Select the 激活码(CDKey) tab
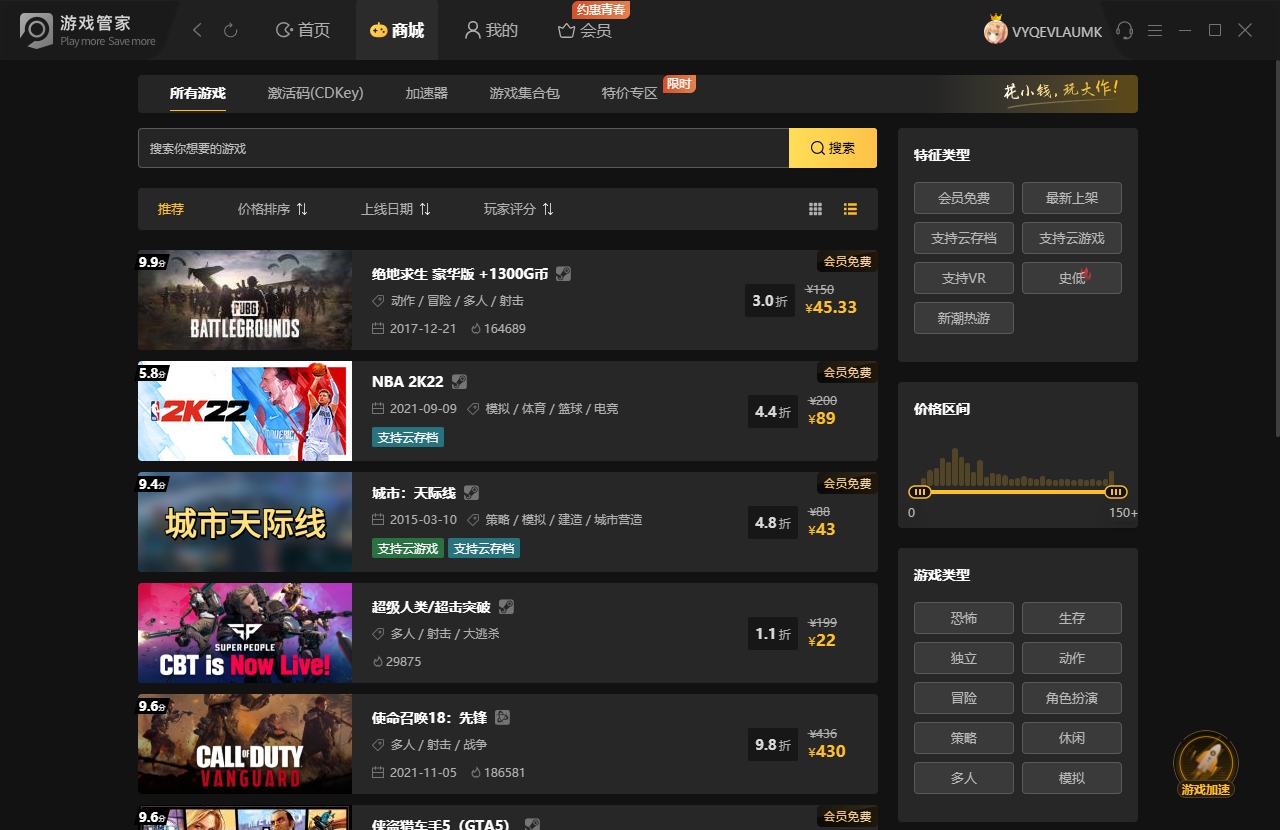Image resolution: width=1280 pixels, height=830 pixels. 316,93
